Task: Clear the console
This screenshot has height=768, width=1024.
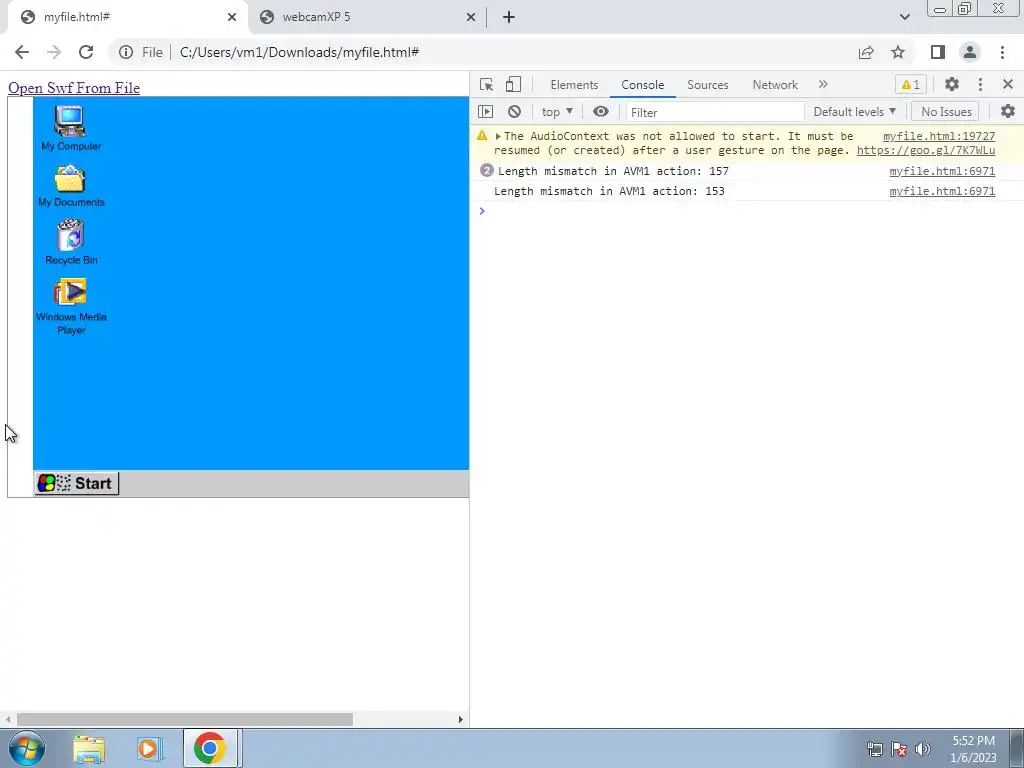Action: (515, 112)
